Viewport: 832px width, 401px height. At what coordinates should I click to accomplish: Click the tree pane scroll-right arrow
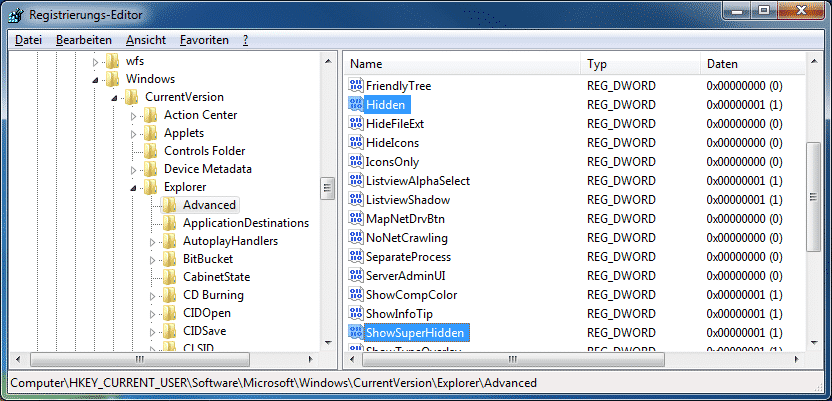tap(311, 359)
